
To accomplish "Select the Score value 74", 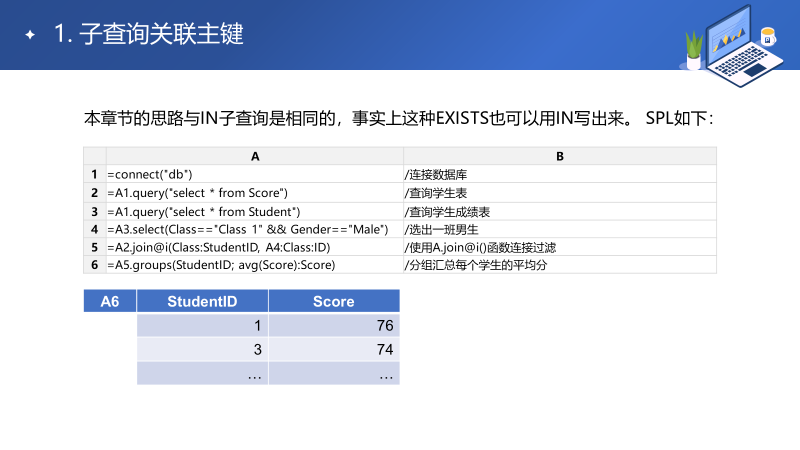I will point(334,349).
